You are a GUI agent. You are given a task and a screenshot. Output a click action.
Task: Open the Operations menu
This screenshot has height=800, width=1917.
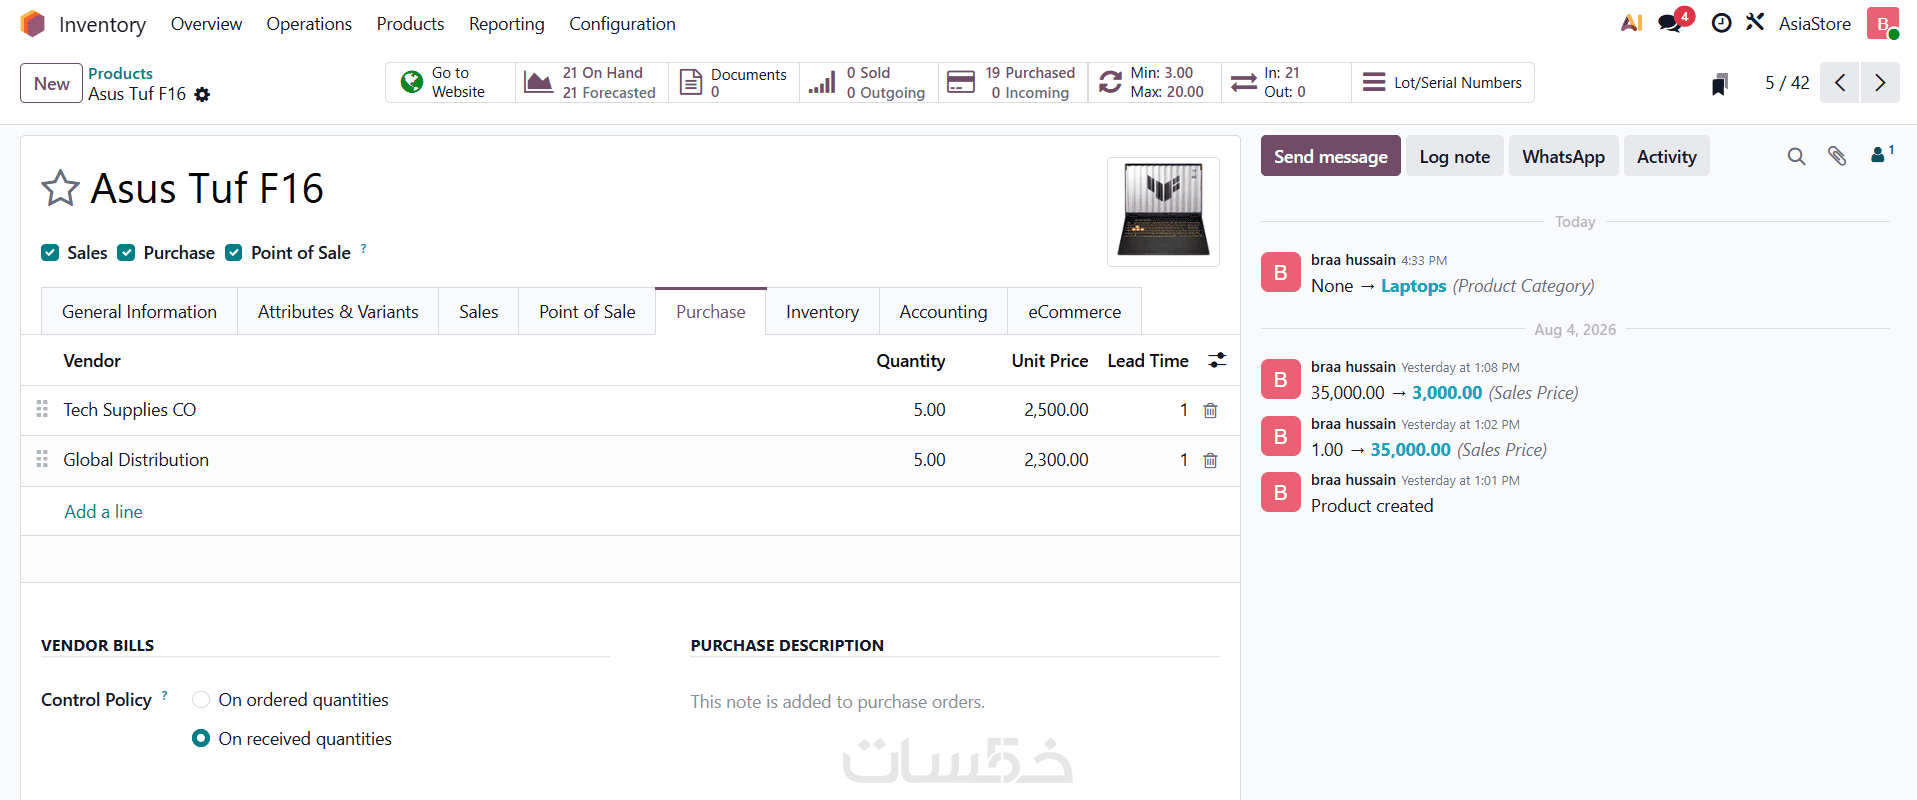click(309, 24)
